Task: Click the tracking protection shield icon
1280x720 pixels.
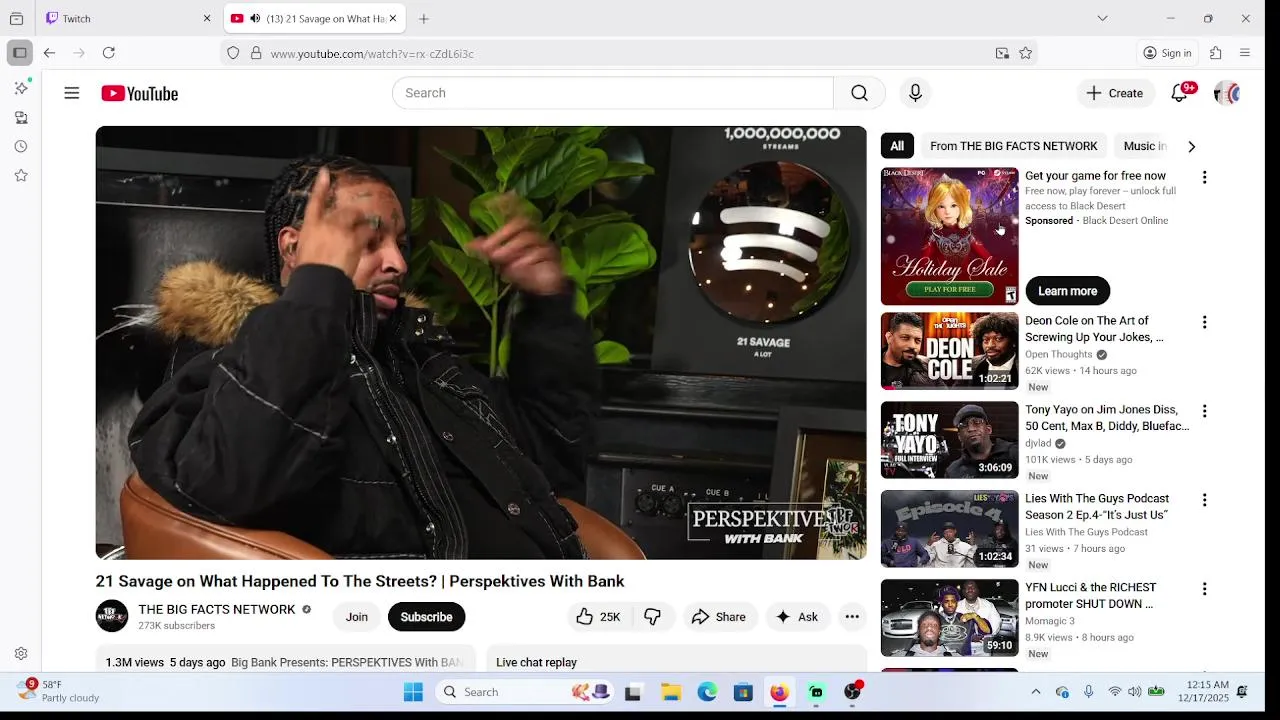Action: (233, 53)
